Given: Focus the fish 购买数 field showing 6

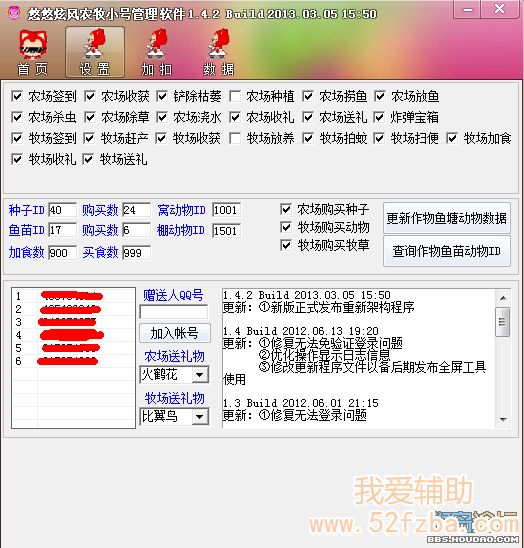Looking at the screenshot, I should [x=137, y=230].
